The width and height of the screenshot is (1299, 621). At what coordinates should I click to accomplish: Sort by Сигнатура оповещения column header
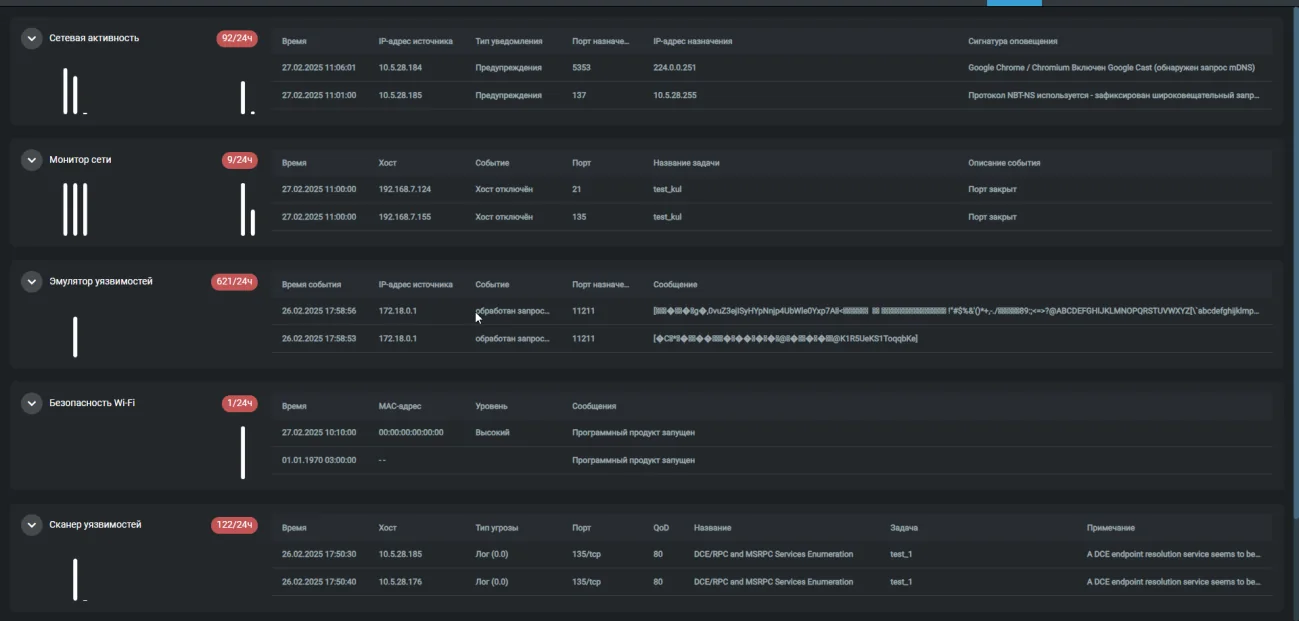1013,42
